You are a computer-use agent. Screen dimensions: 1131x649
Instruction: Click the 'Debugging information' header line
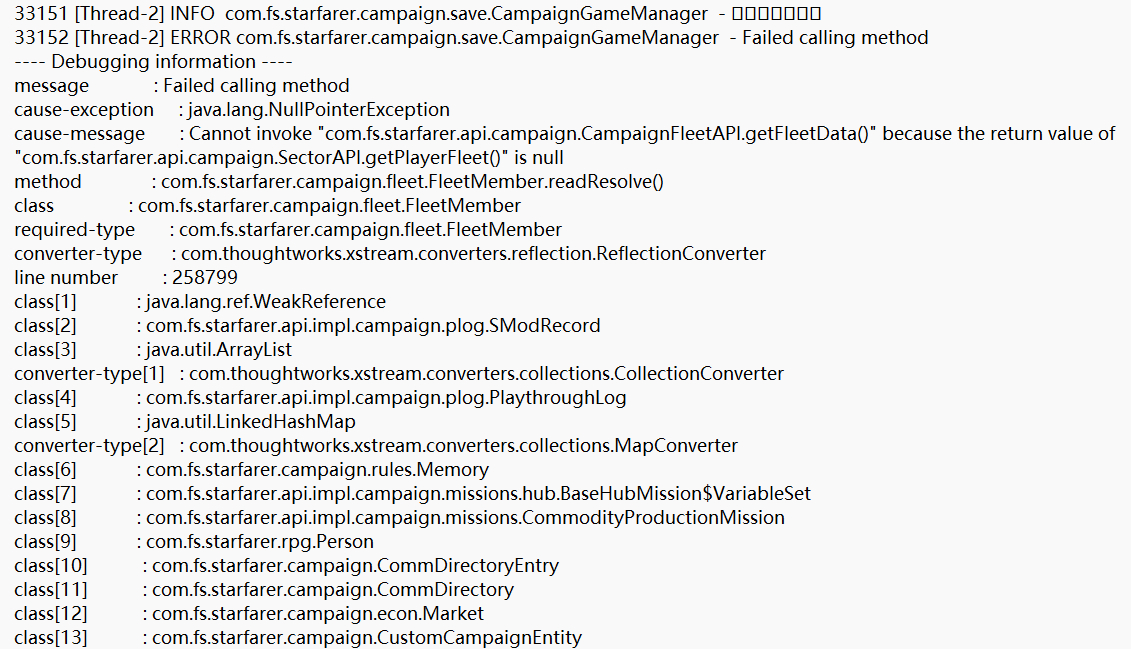(x=139, y=62)
